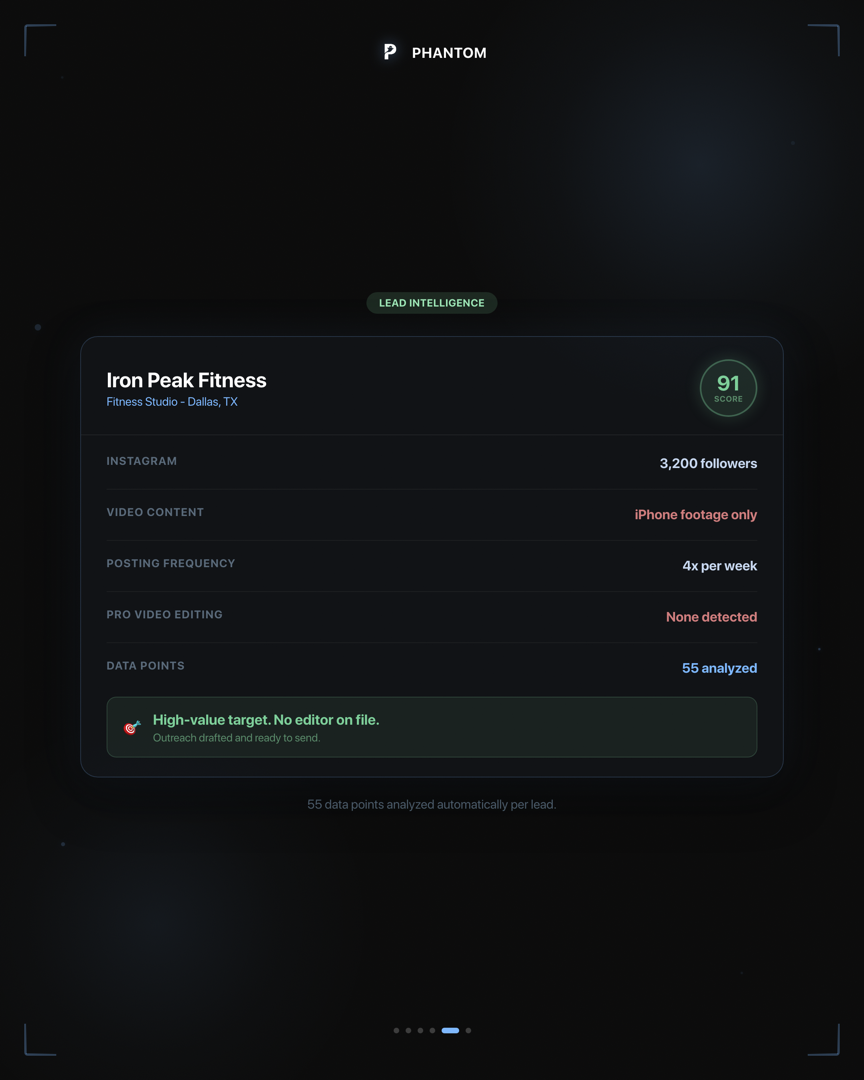Screen dimensions: 864x1080
Task: Click the 91 score circle badge
Action: pos(728,388)
